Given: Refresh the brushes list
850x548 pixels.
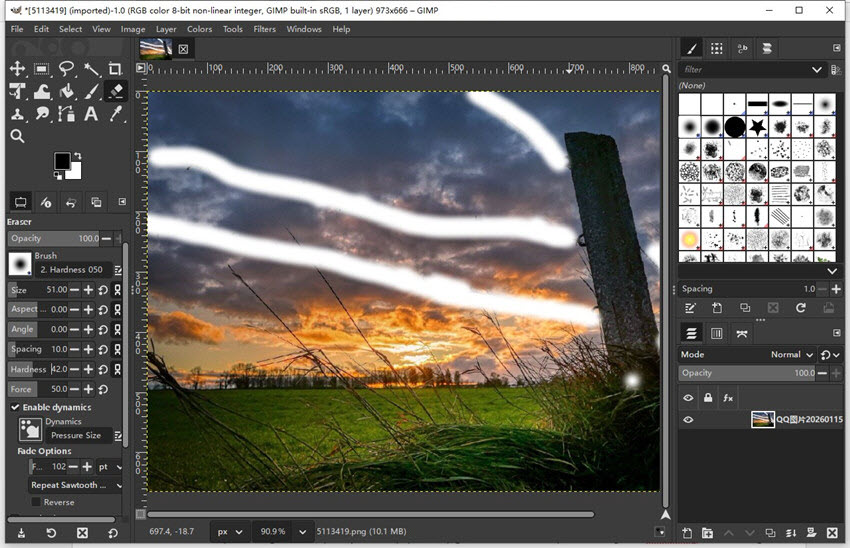Looking at the screenshot, I should 800,308.
